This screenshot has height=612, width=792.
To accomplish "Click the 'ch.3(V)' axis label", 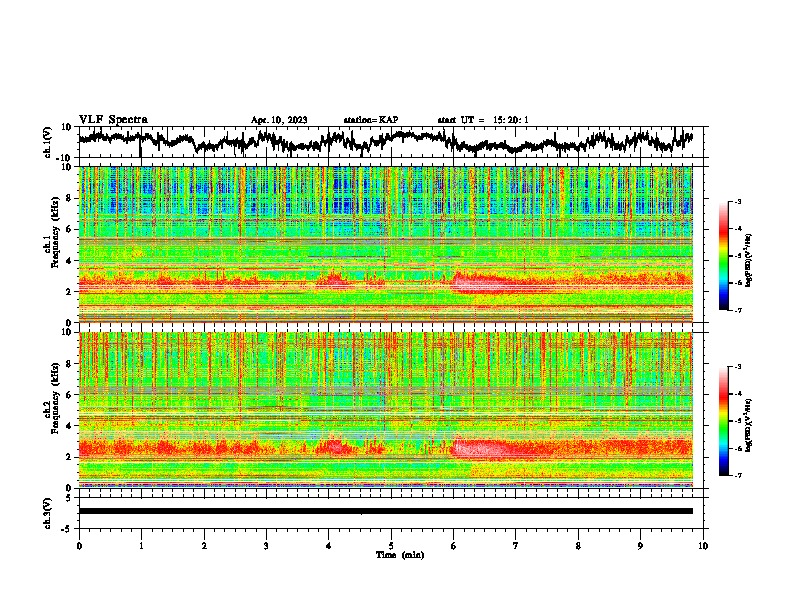I will point(48,513).
